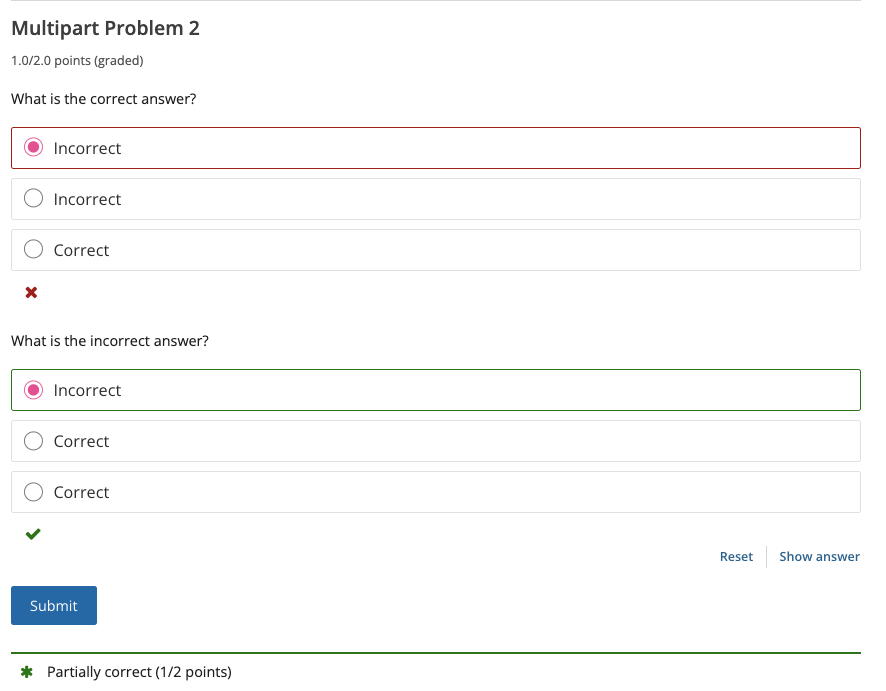The width and height of the screenshot is (886, 691).
Task: Click the green-bordered 'Incorrect' label text
Action: [87, 390]
